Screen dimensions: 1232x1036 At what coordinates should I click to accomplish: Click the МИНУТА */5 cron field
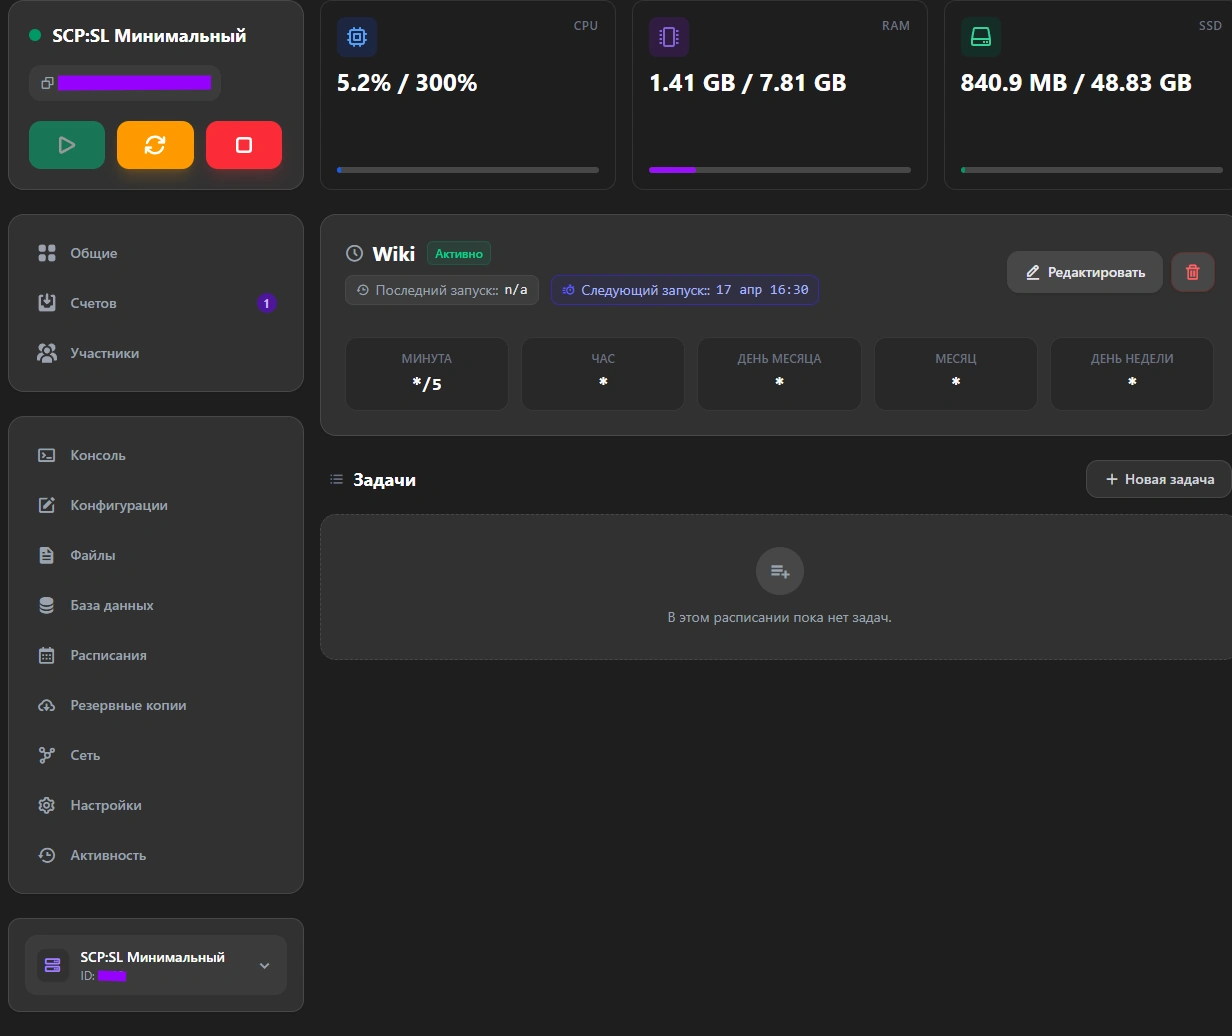[x=427, y=374]
